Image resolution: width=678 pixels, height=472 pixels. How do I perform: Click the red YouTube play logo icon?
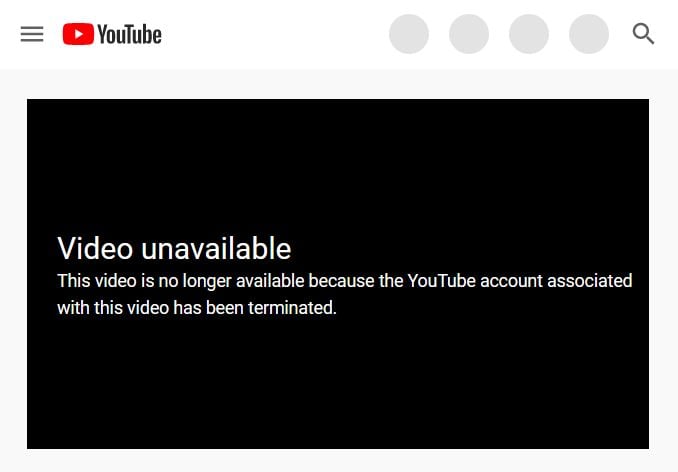coord(78,34)
